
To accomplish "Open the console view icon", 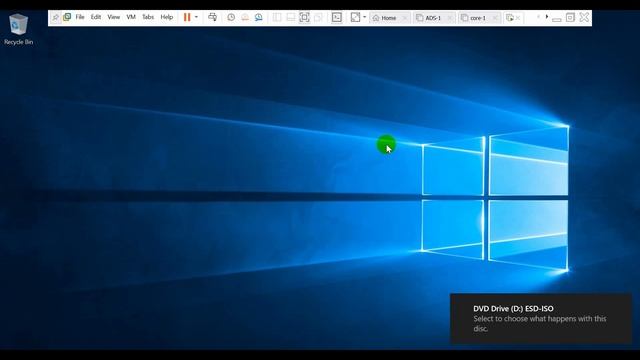I will tap(337, 17).
